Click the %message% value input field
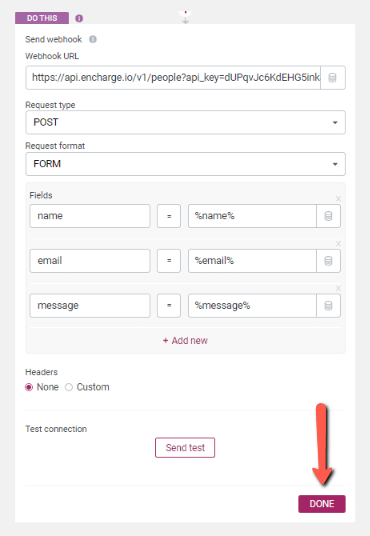The width and height of the screenshot is (370, 536). click(x=252, y=306)
